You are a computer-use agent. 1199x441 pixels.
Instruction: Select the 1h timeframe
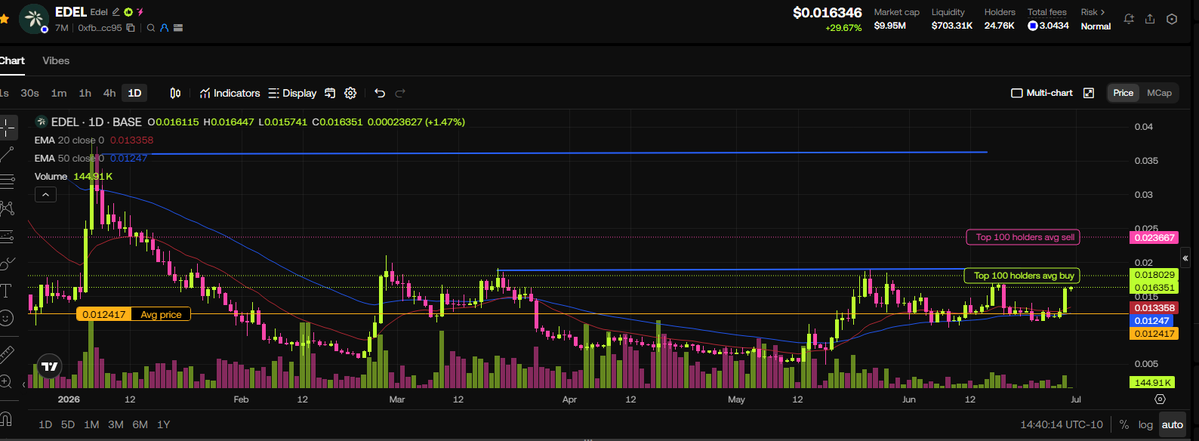point(85,93)
